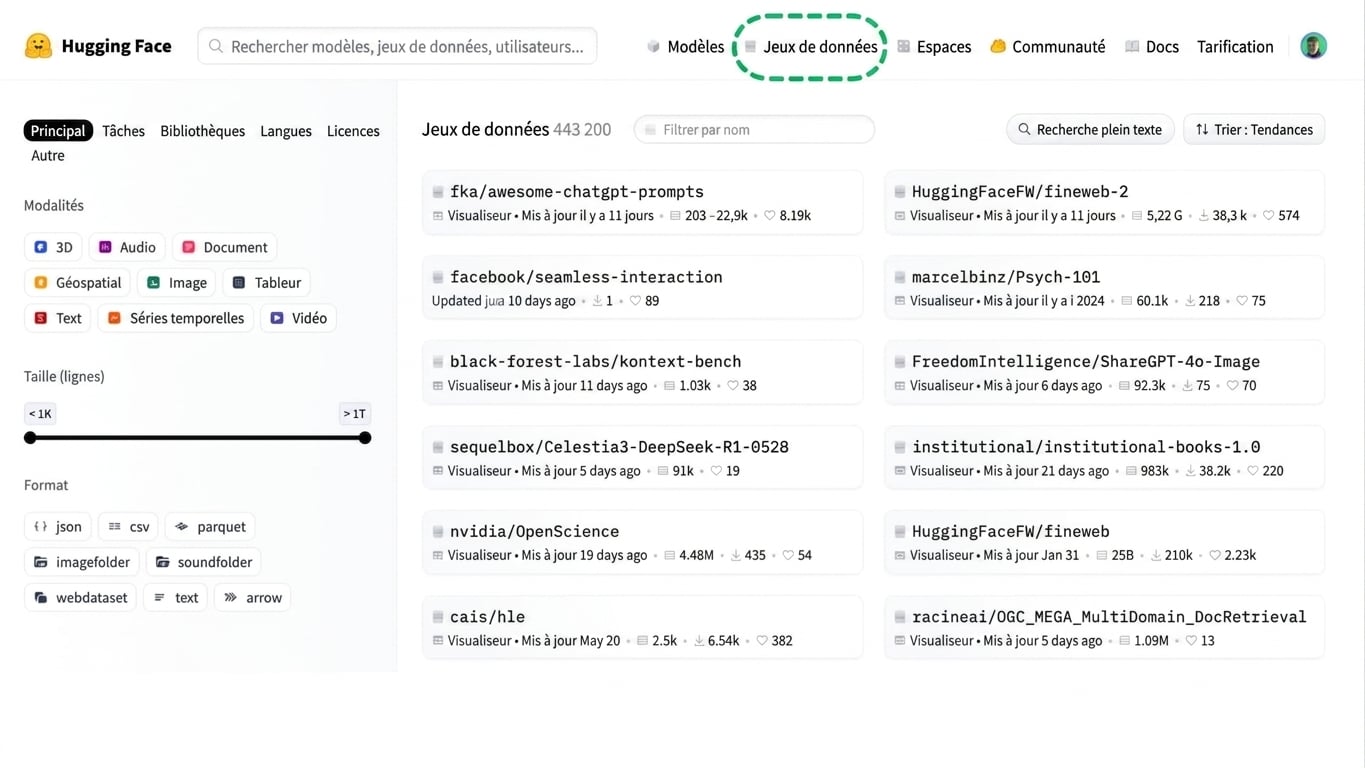
Task: Toggle the Tableur modality filter
Action: pyautogui.click(x=266, y=283)
